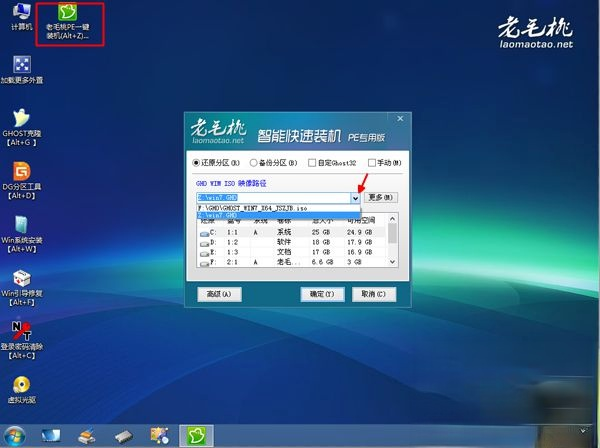Close the 智能快速装机 dialog

[400, 119]
